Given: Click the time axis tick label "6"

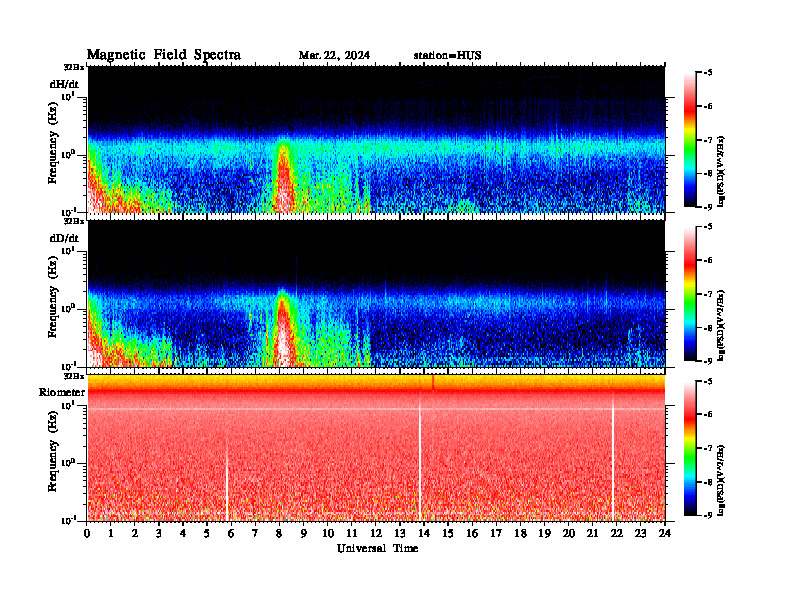Looking at the screenshot, I should pos(231,533).
